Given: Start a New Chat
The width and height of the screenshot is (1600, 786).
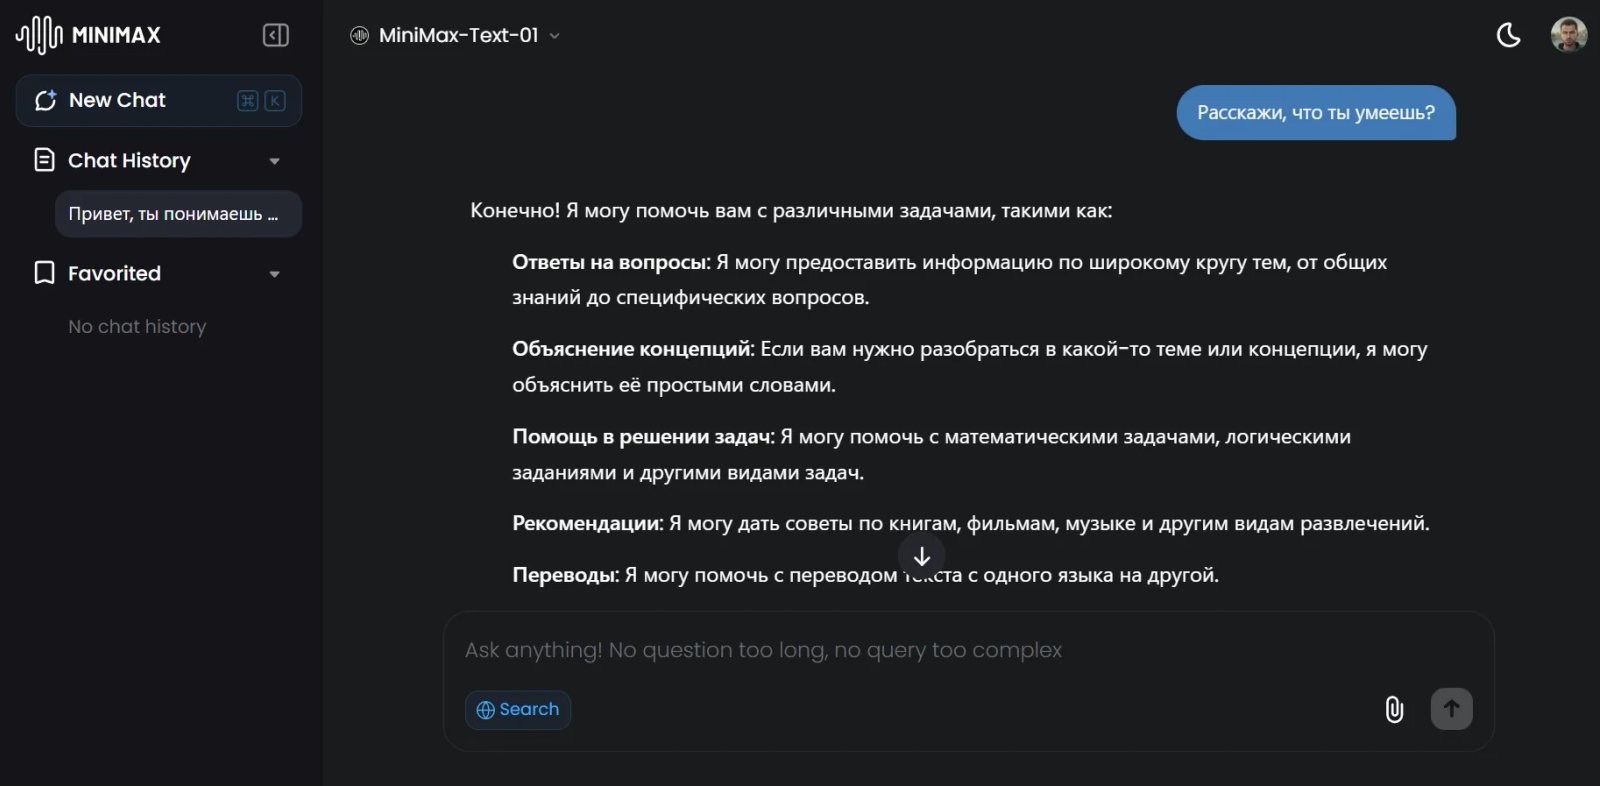Looking at the screenshot, I should tap(116, 100).
